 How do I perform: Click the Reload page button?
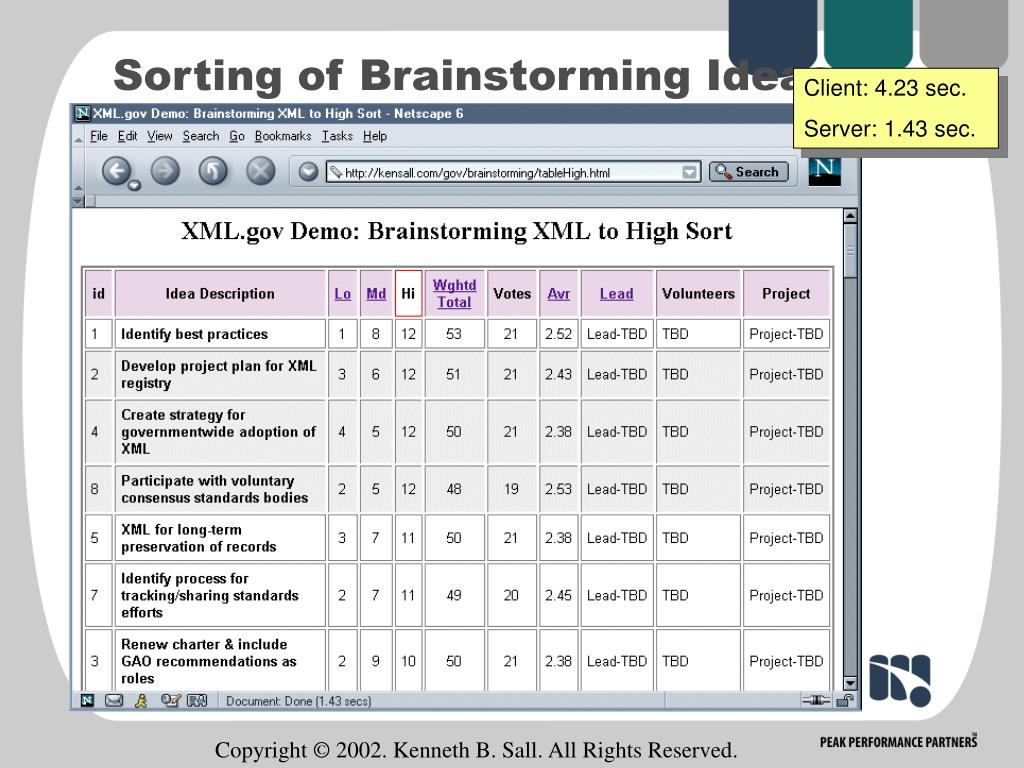(213, 171)
